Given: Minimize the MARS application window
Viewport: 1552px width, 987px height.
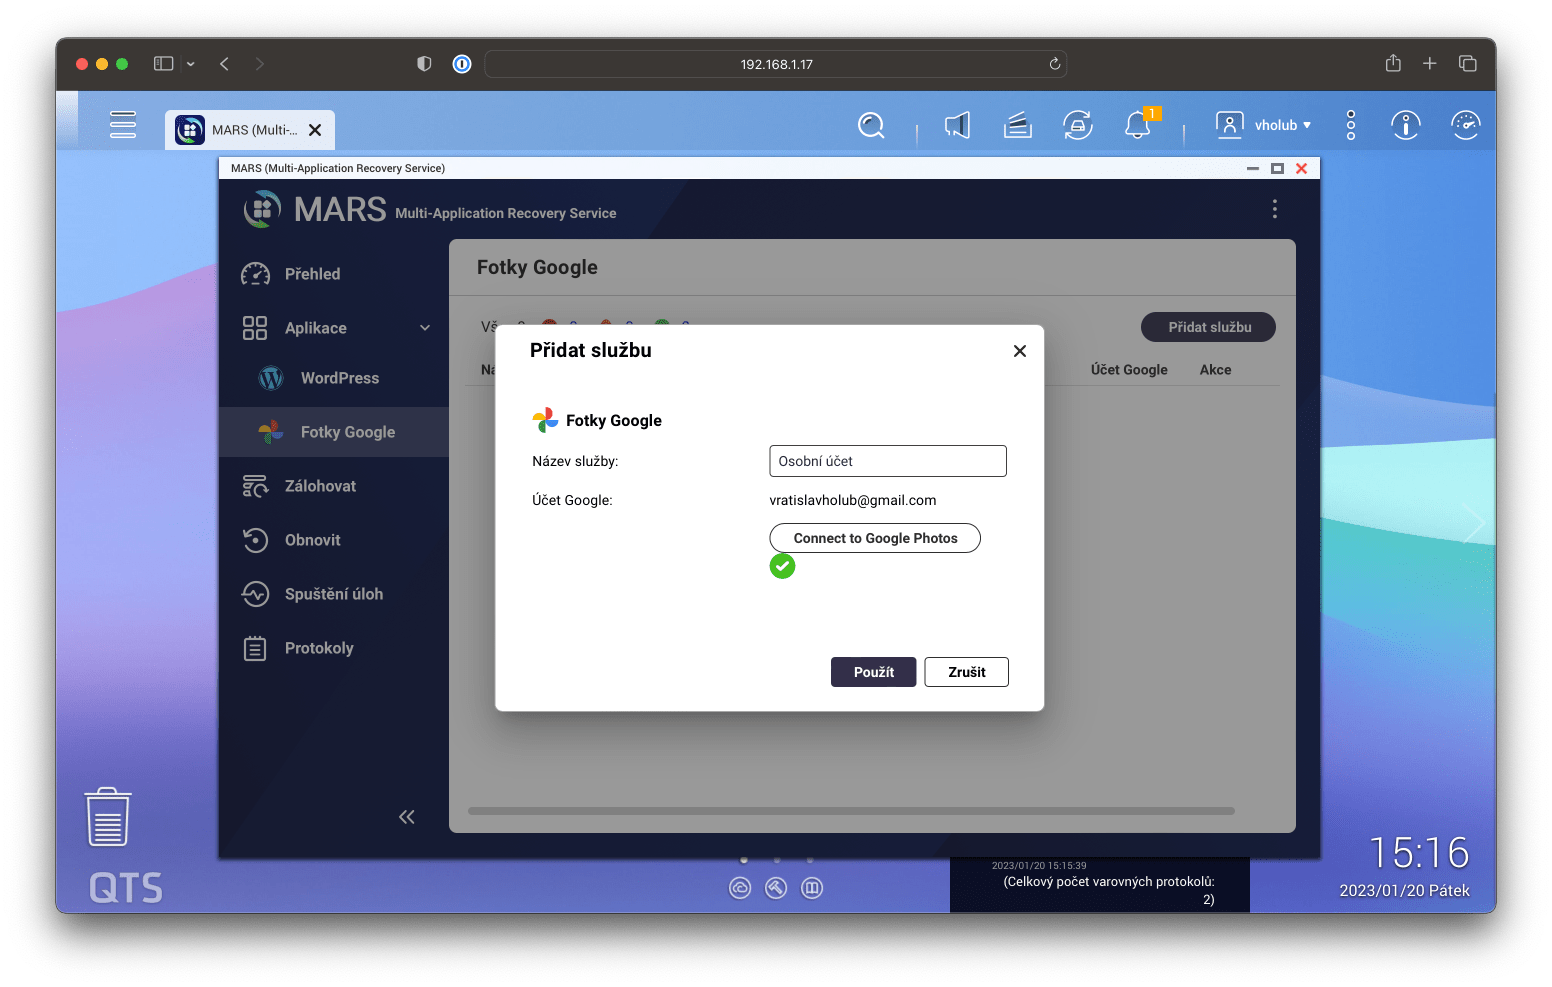Looking at the screenshot, I should pyautogui.click(x=1253, y=169).
